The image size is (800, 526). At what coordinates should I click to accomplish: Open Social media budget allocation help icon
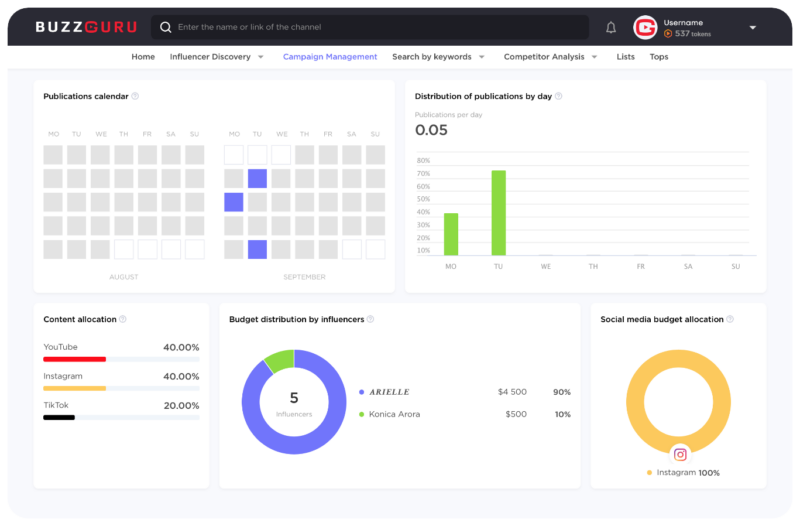(730, 319)
